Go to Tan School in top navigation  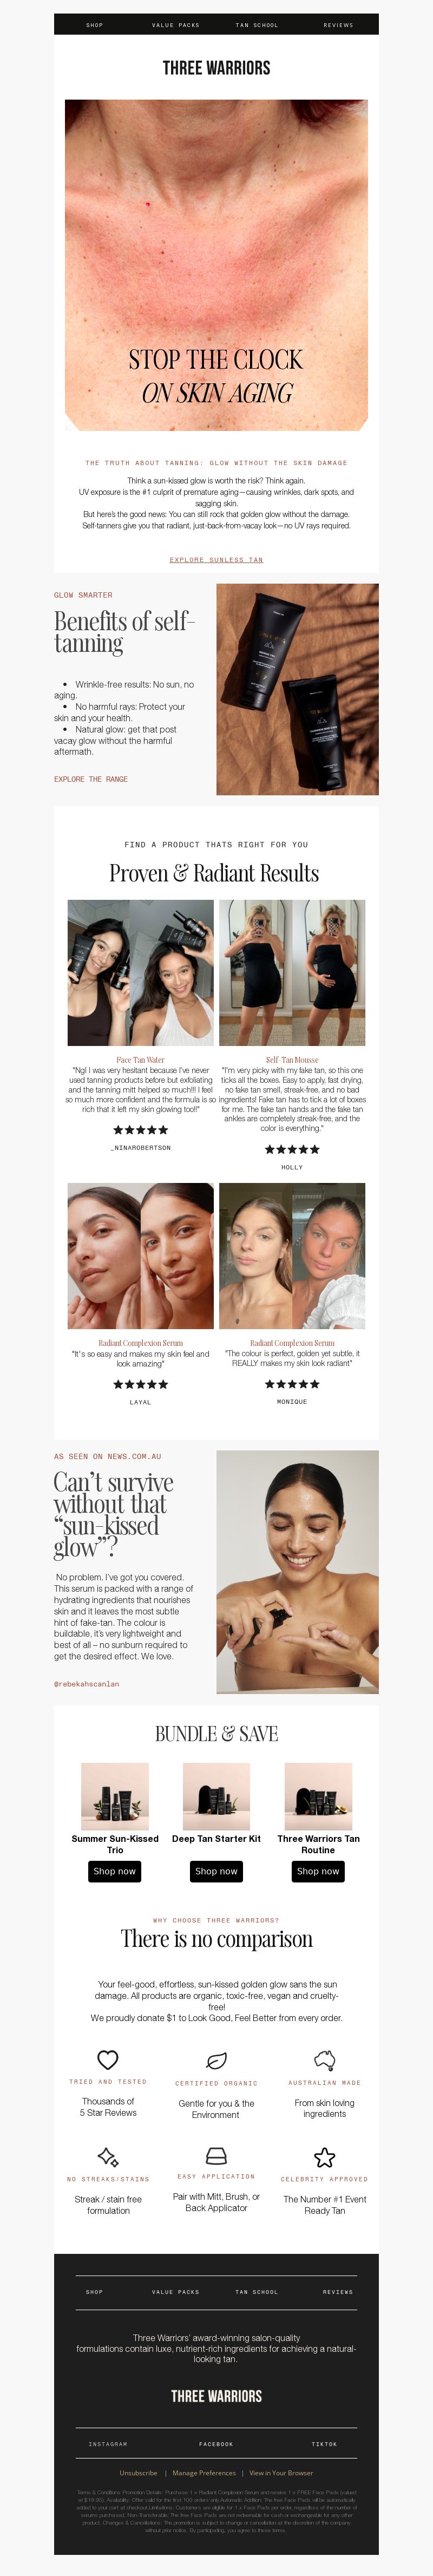coord(257,25)
